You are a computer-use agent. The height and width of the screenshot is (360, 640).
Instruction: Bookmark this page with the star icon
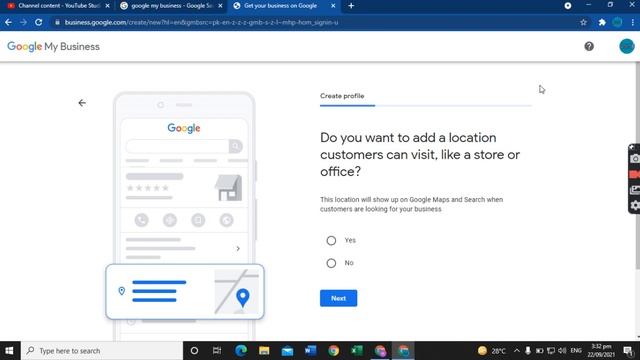point(584,22)
